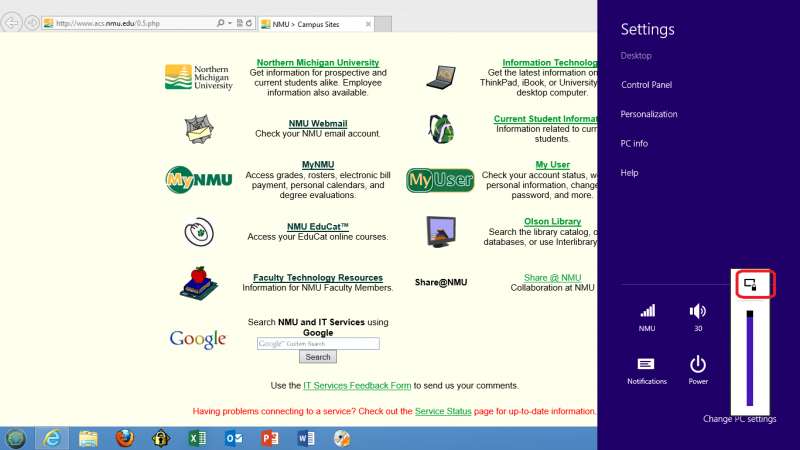
Task: Click the browser forward arrow
Action: click(32, 23)
